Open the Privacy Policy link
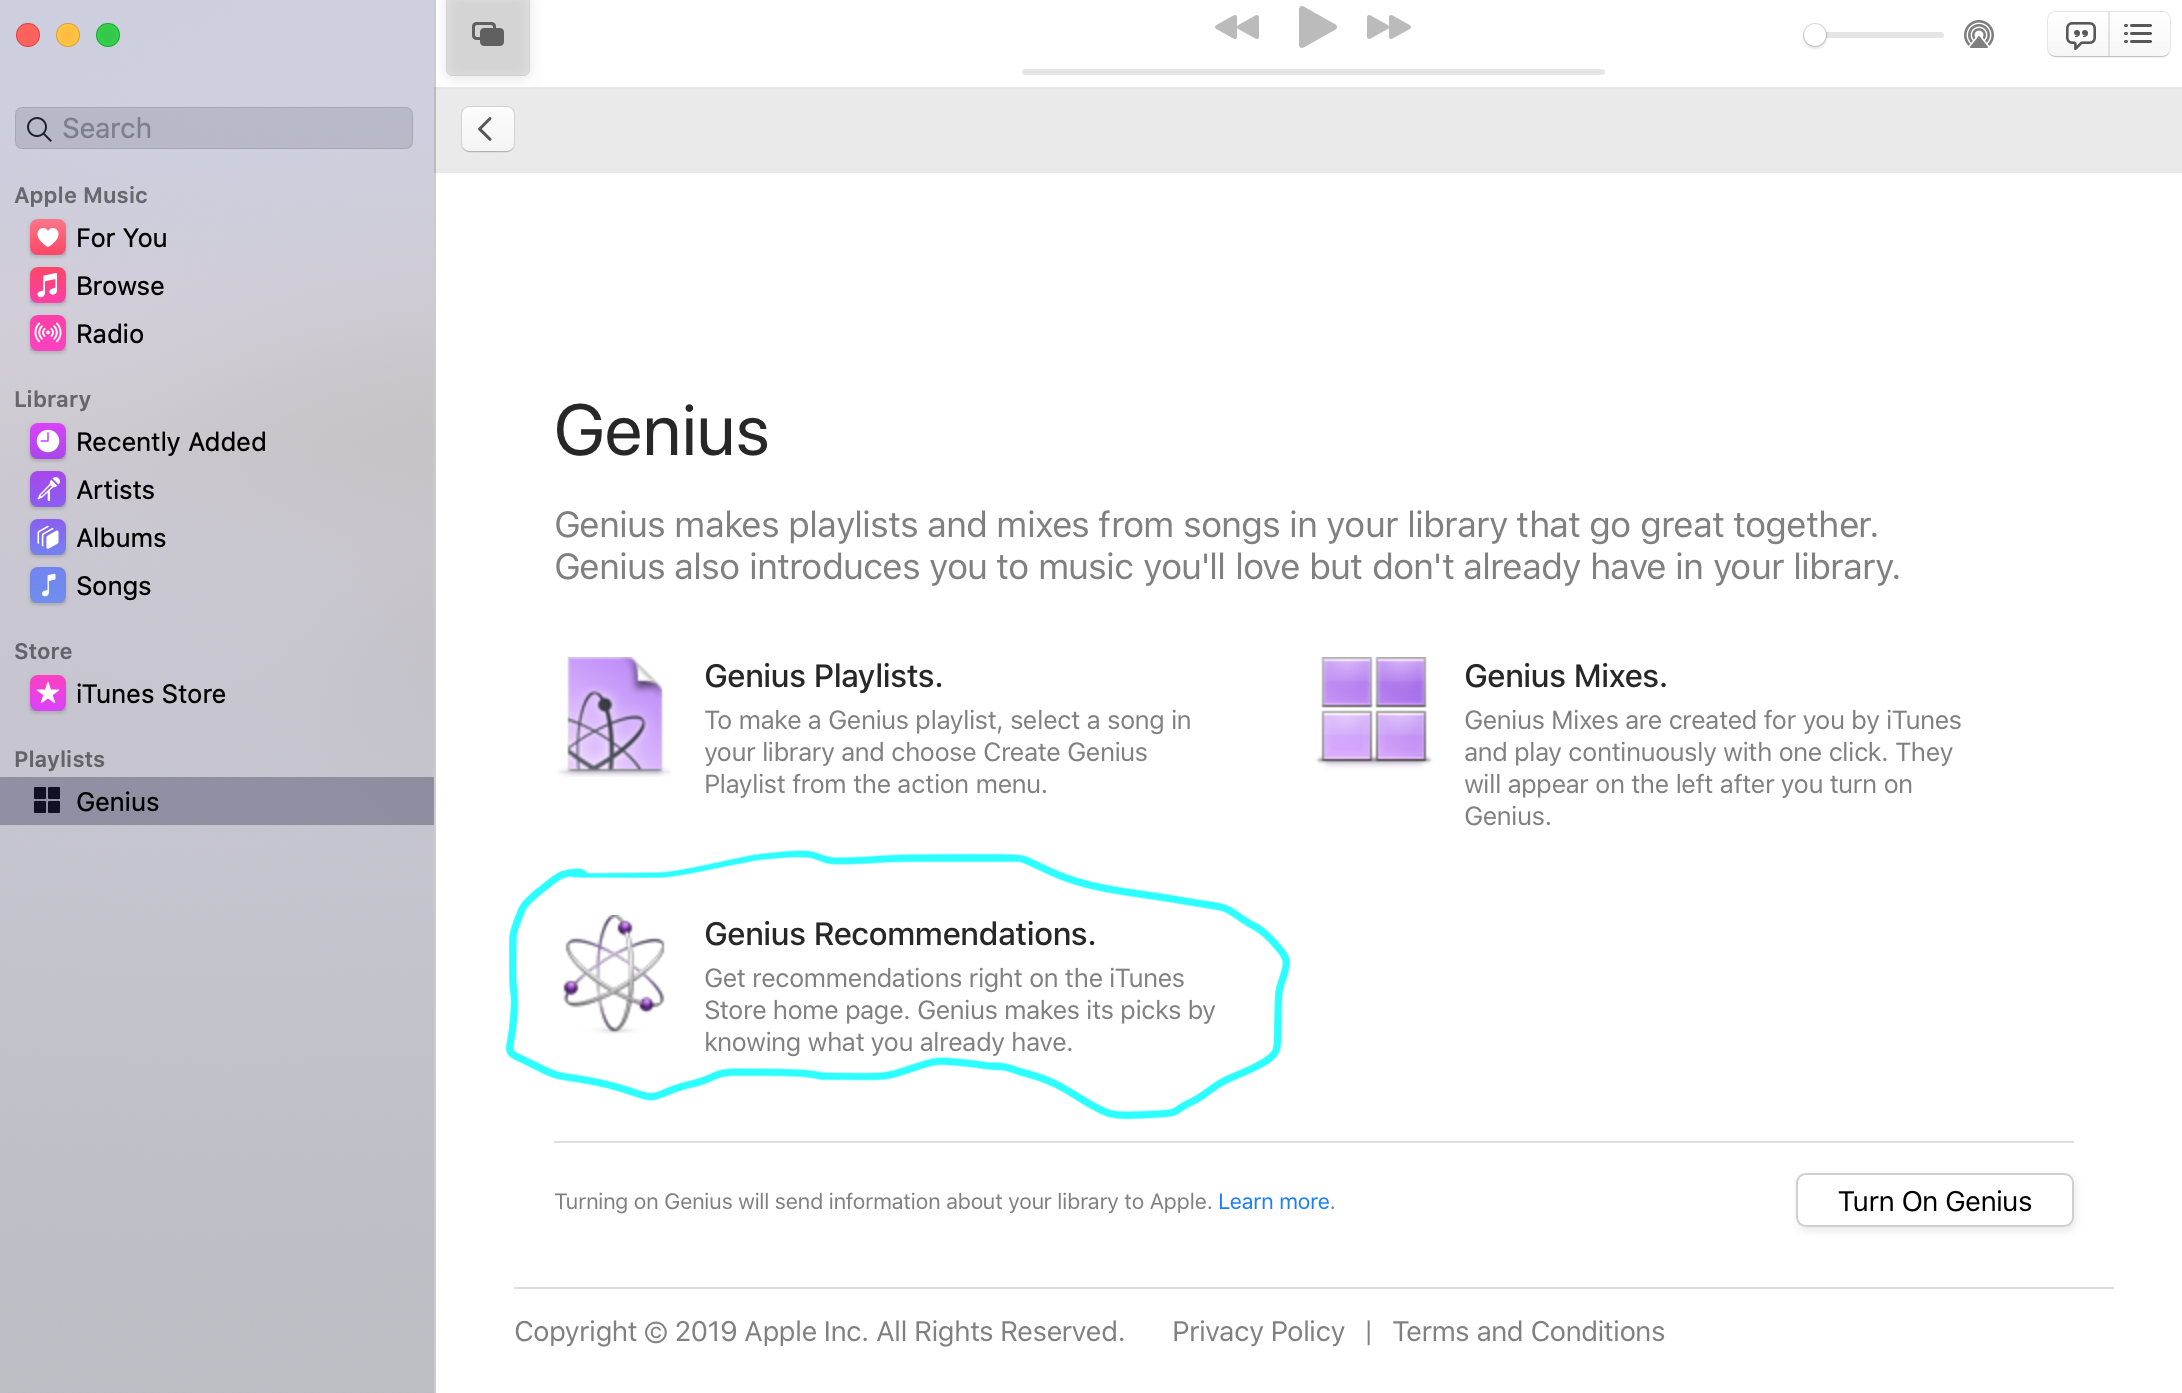This screenshot has height=1393, width=2182. [1258, 1332]
